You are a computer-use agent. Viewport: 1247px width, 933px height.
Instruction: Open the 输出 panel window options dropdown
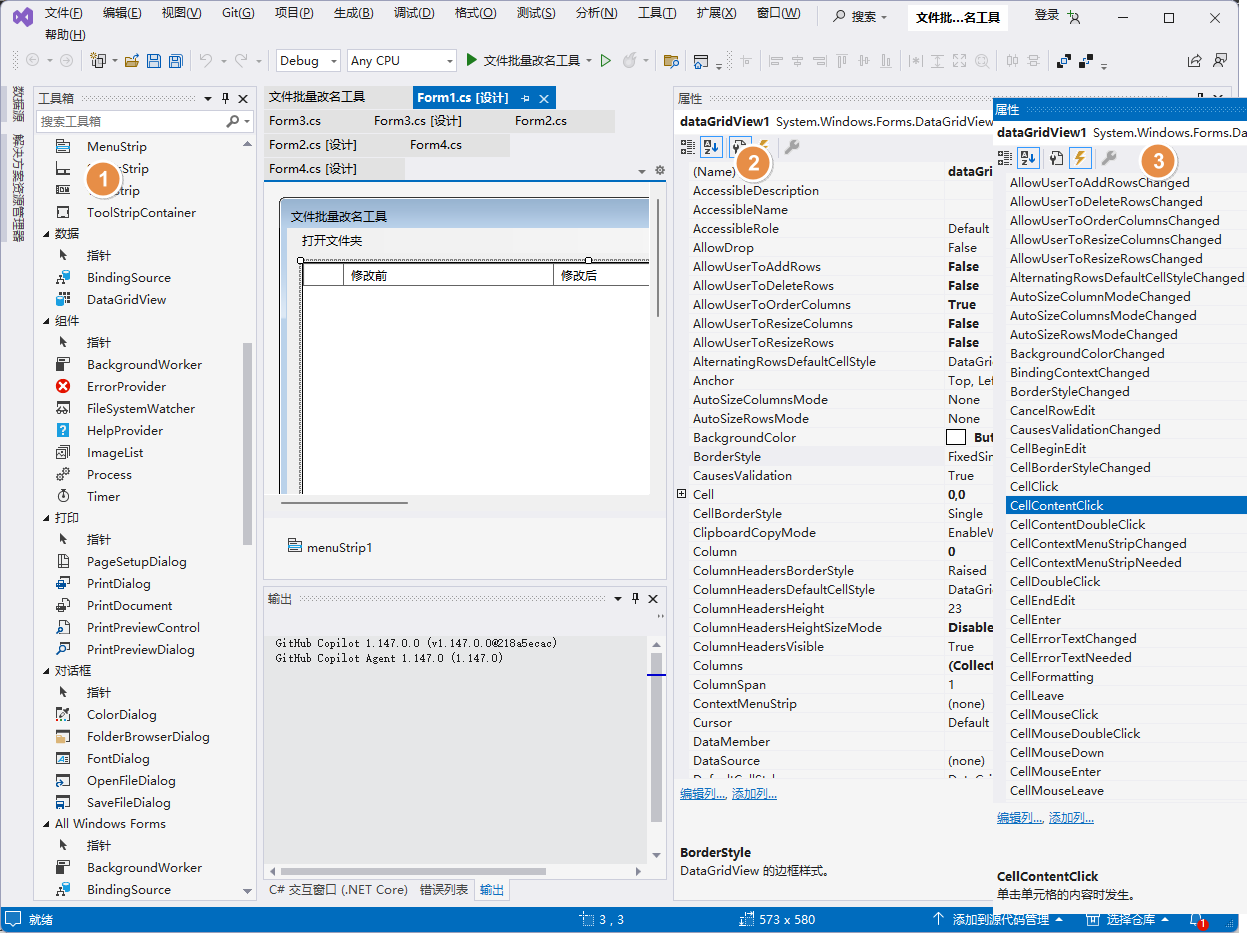point(617,598)
